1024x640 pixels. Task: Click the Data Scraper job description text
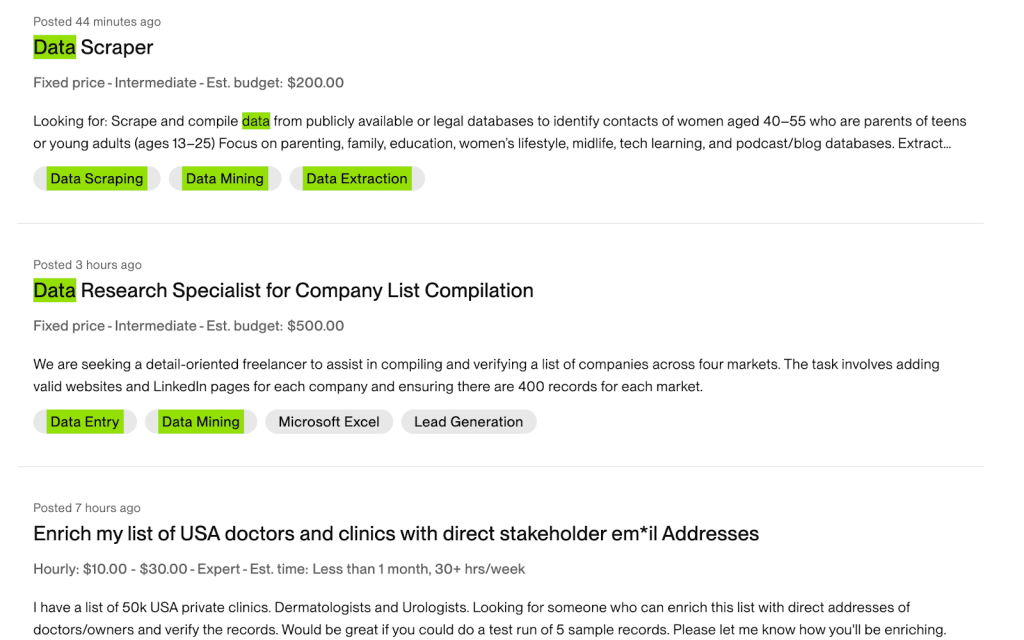500,133
